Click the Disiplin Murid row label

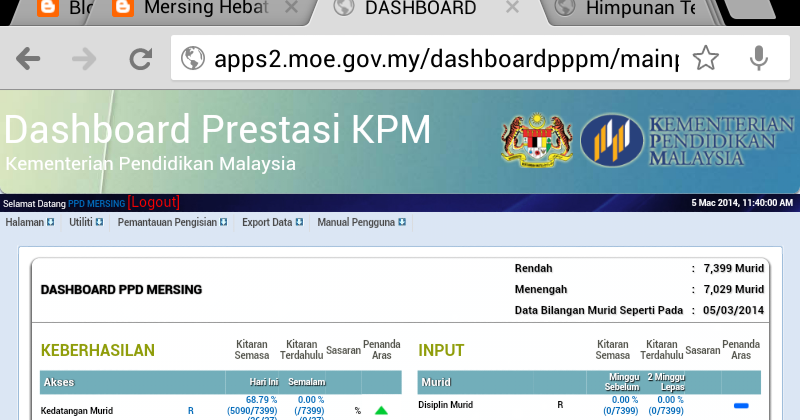(x=445, y=405)
